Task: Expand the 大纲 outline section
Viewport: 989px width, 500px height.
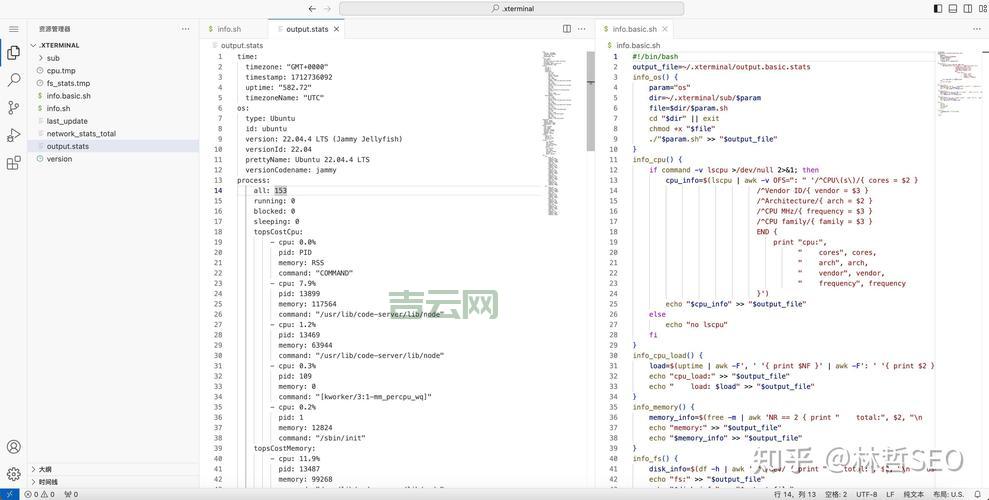Action: (x=45, y=469)
